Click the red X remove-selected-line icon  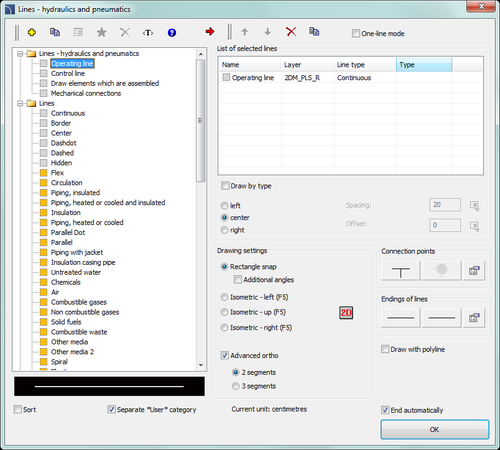coord(291,32)
